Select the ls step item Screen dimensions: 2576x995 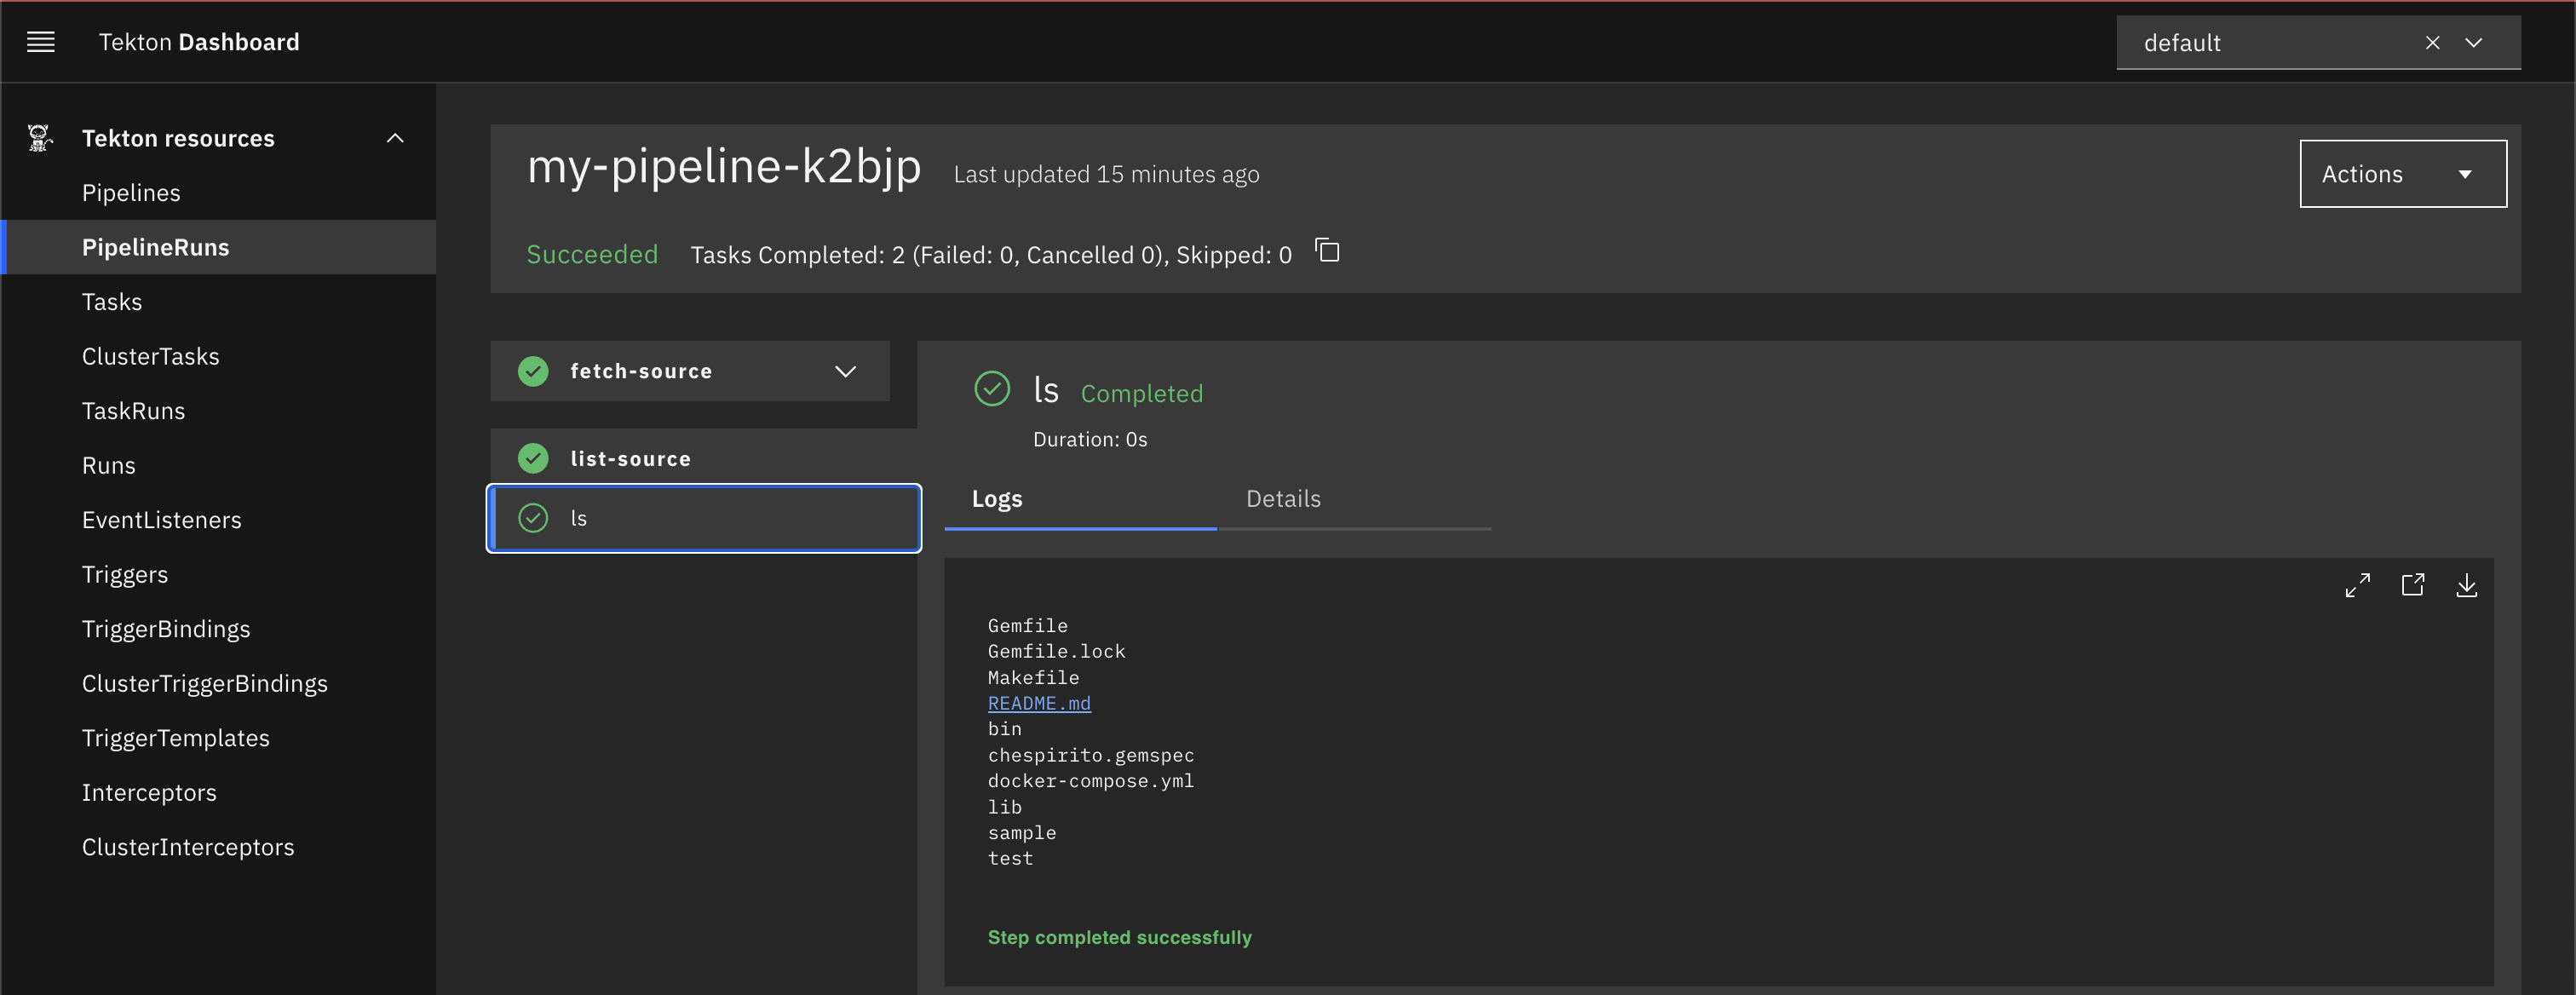704,518
